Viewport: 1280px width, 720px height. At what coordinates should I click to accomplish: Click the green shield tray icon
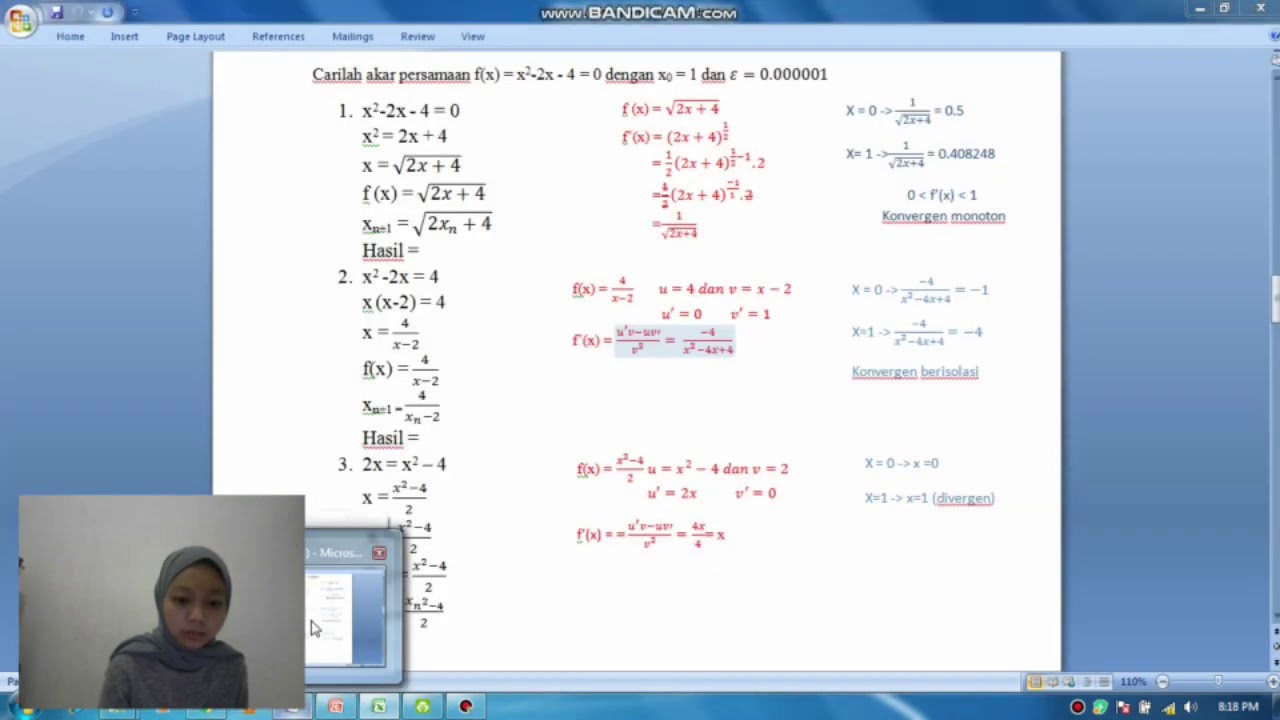(x=1100, y=707)
